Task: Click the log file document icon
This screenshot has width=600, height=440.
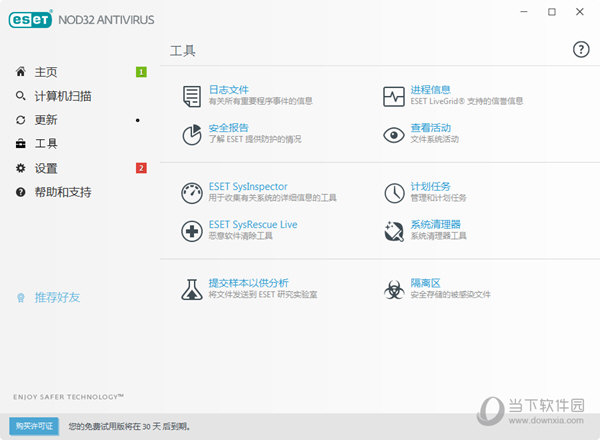Action: [192, 96]
